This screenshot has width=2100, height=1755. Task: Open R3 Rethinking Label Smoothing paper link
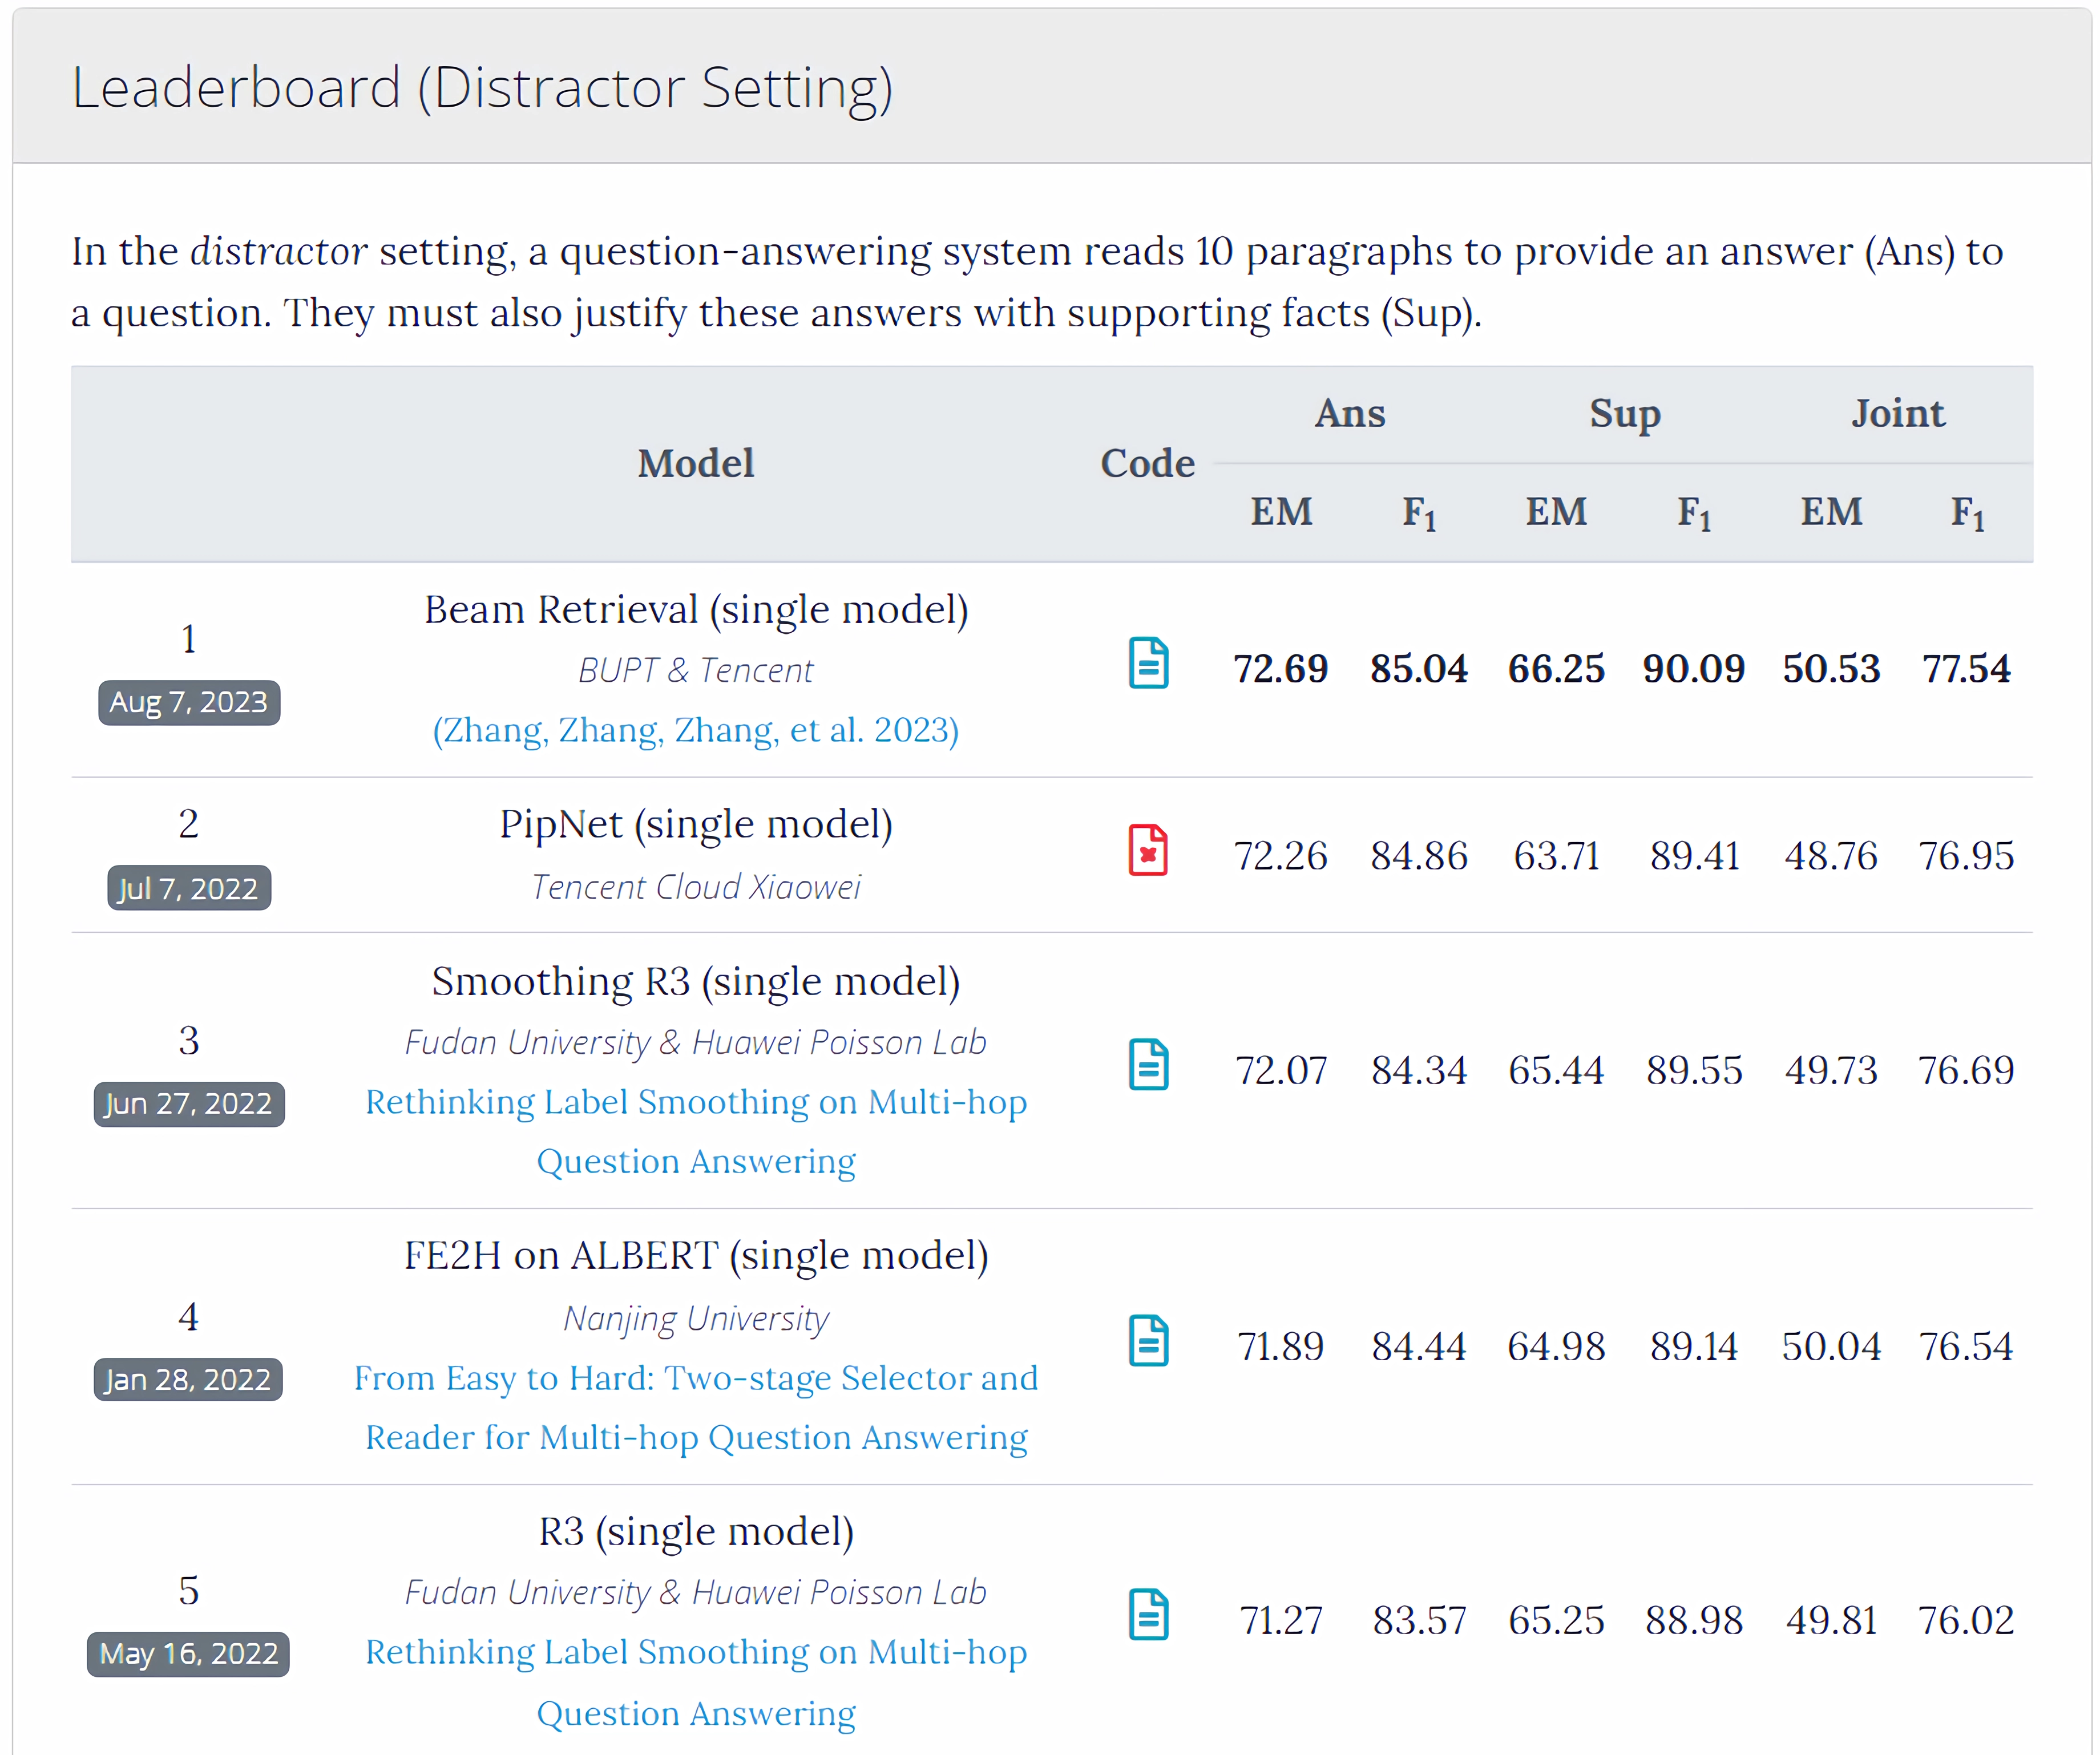tap(695, 1652)
